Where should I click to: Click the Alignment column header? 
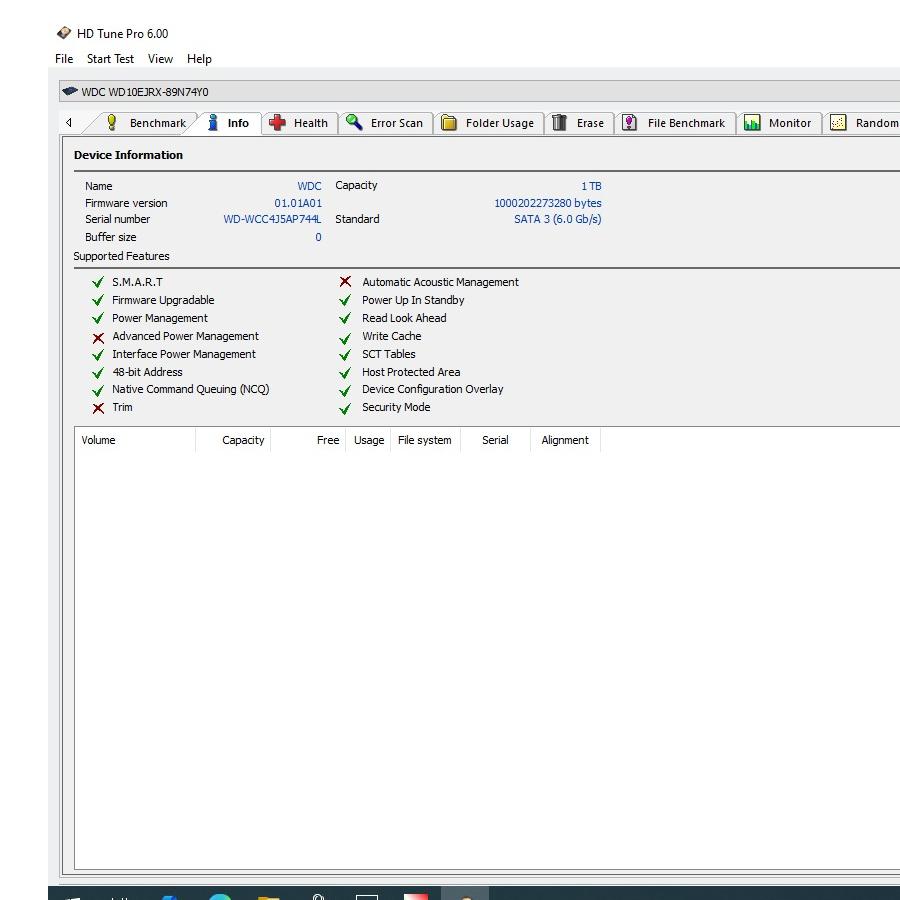click(x=565, y=440)
